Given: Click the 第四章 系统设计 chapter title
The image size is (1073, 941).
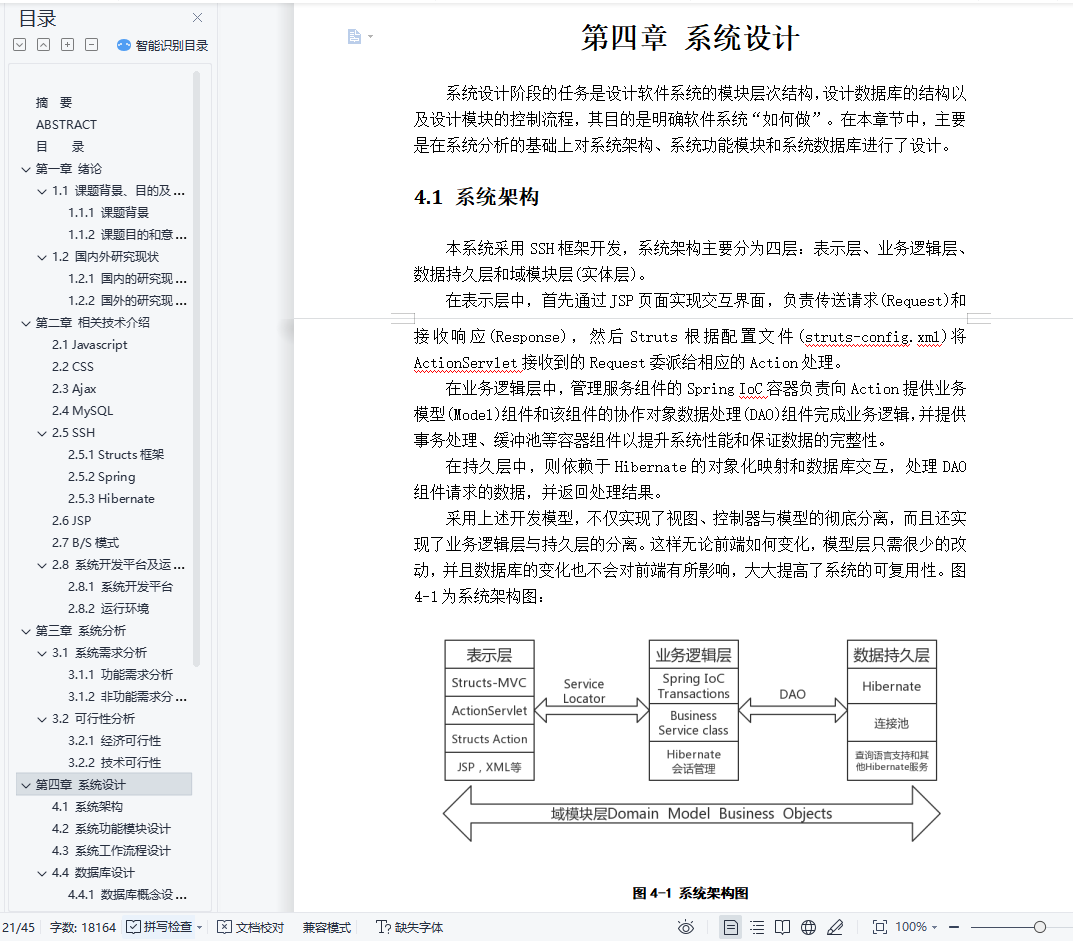Looking at the screenshot, I should [x=690, y=38].
